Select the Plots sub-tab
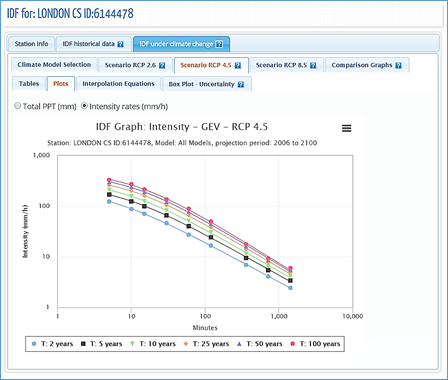This screenshot has width=448, height=380. (61, 84)
